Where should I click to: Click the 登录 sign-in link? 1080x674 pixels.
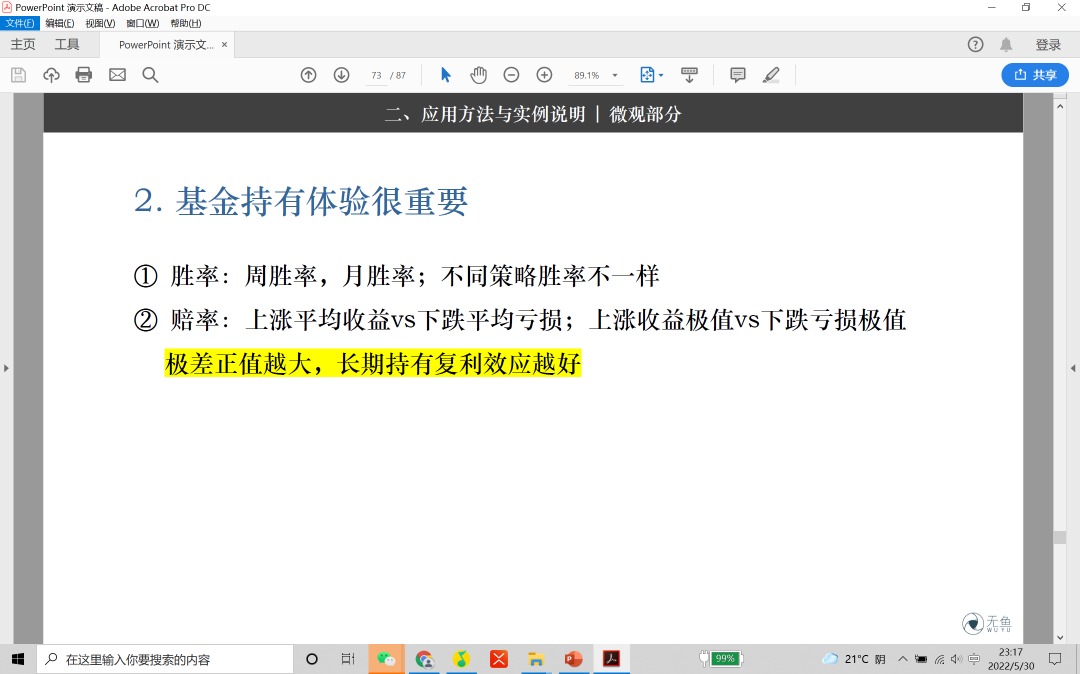point(1048,44)
